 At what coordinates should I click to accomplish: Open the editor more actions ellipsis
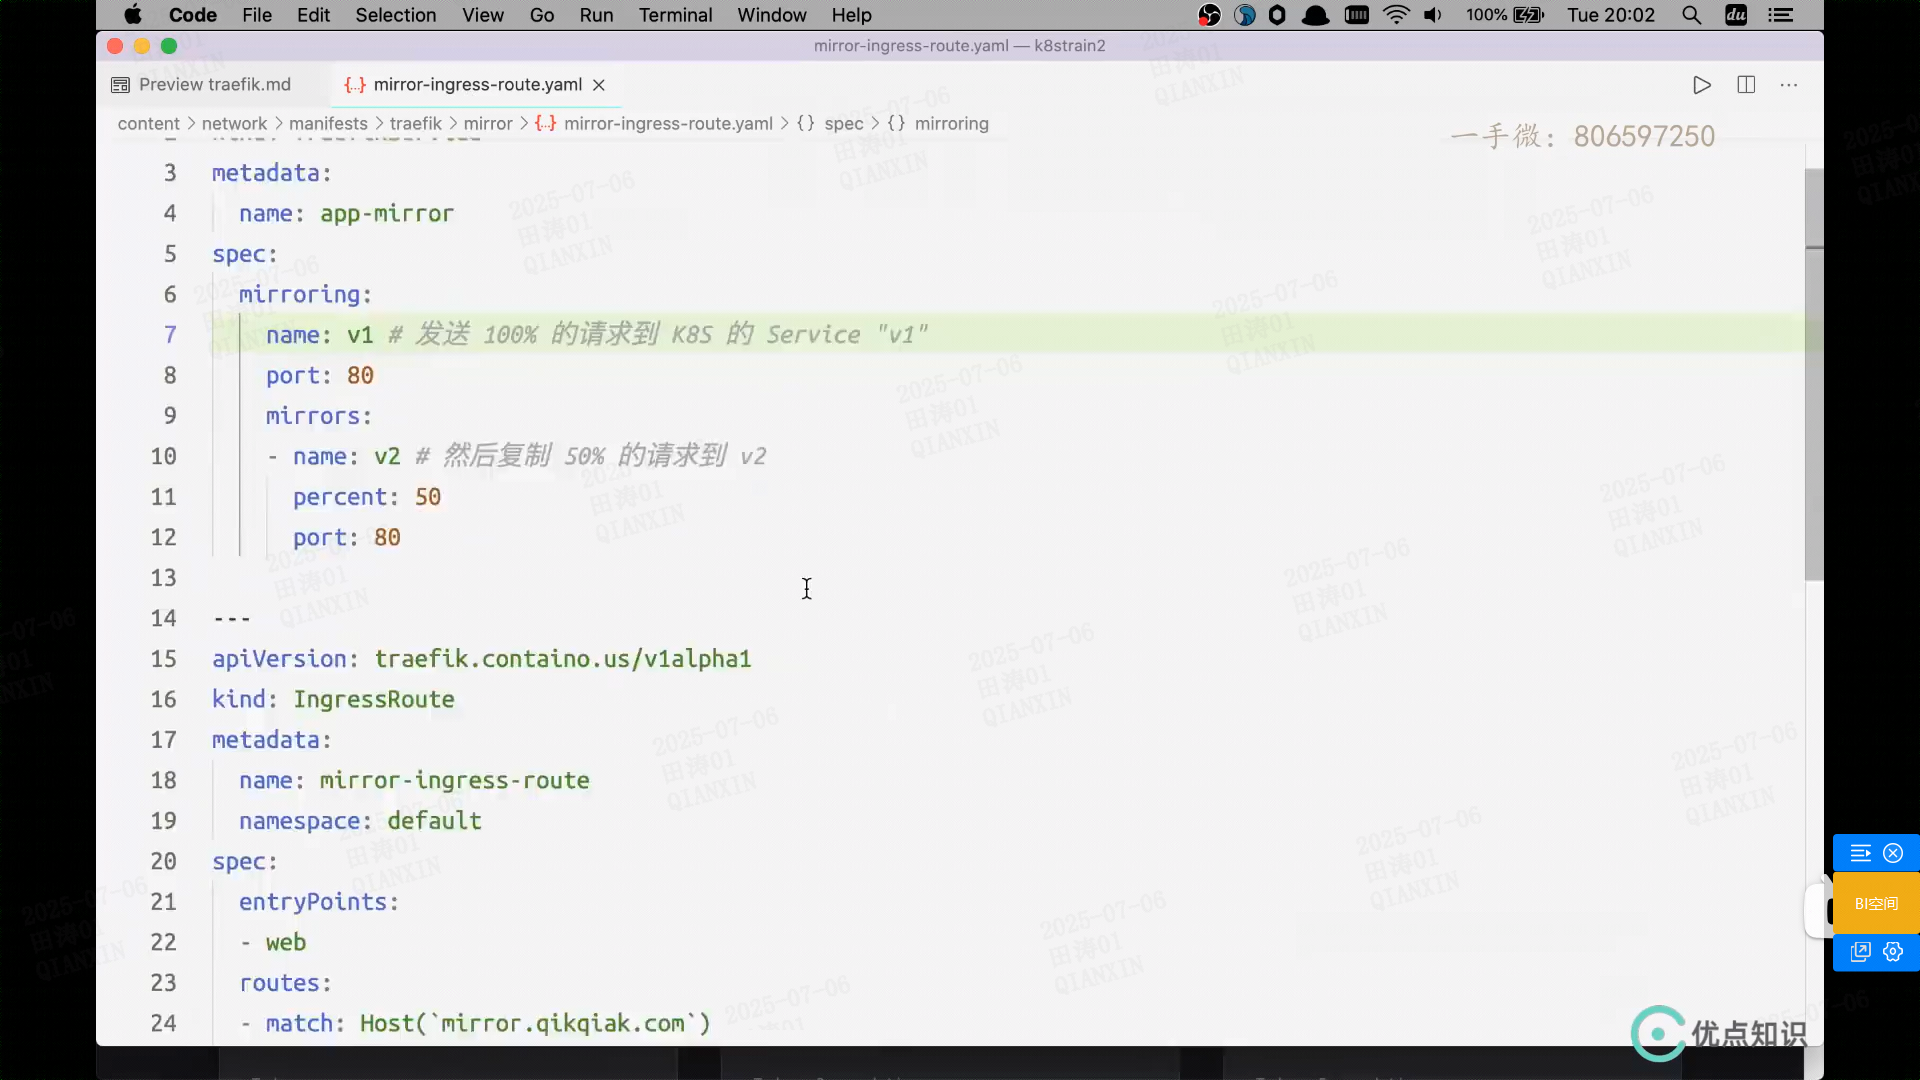[1789, 85]
